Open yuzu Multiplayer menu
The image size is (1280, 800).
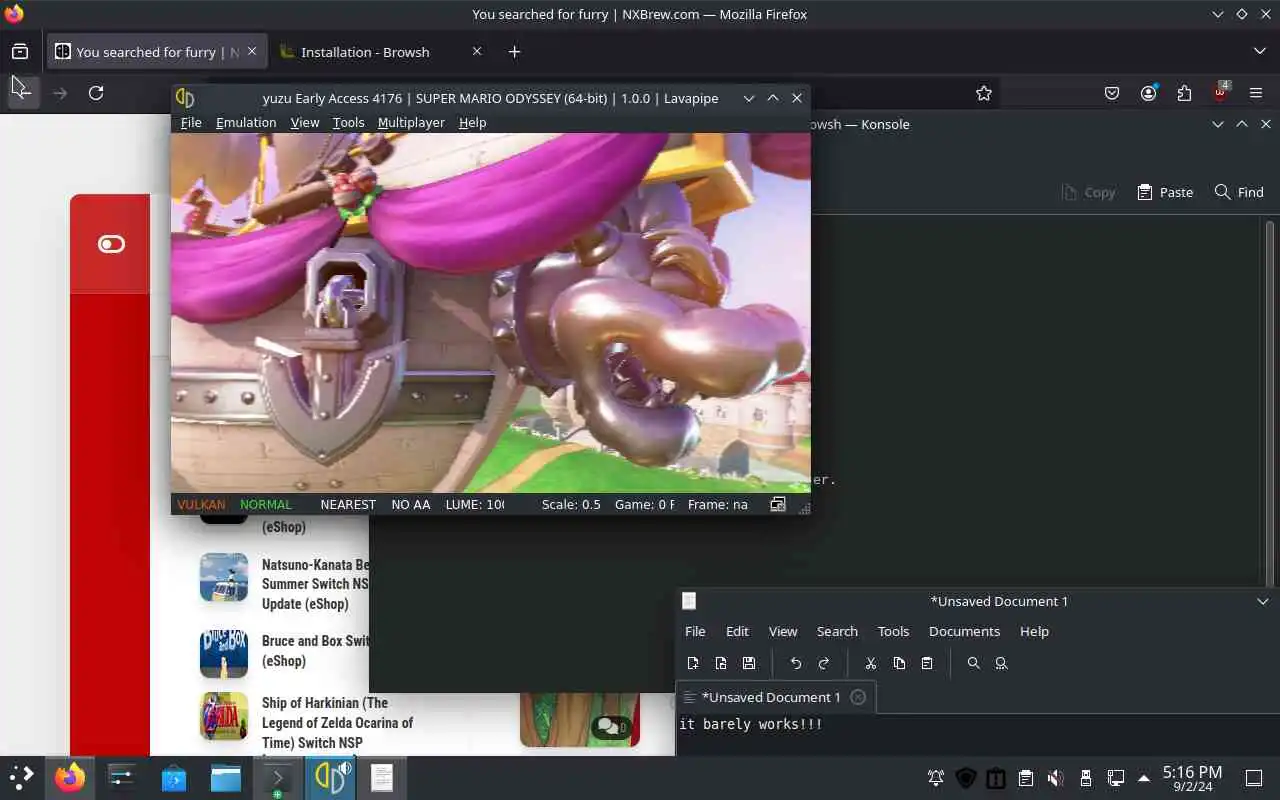click(411, 122)
